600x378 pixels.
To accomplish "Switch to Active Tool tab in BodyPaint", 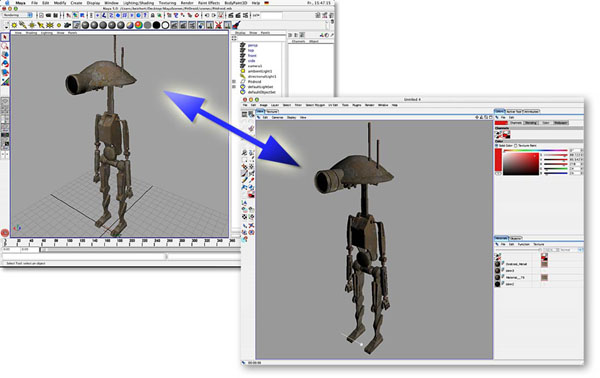I will click(x=514, y=111).
